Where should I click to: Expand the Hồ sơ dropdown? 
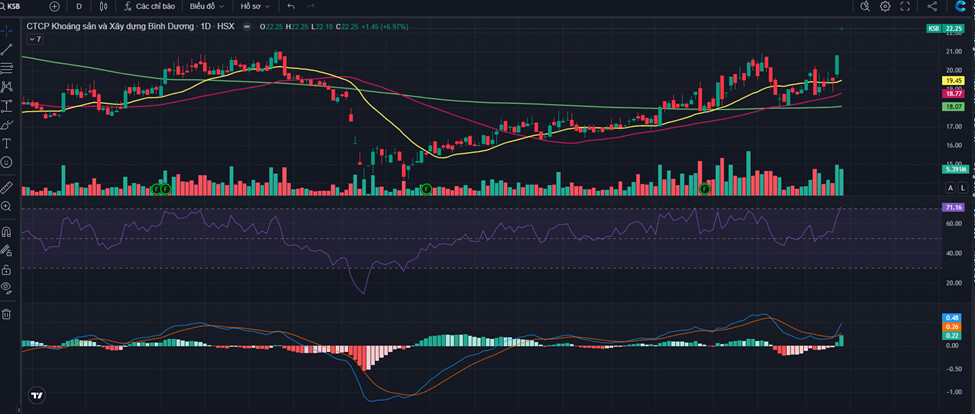(256, 6)
